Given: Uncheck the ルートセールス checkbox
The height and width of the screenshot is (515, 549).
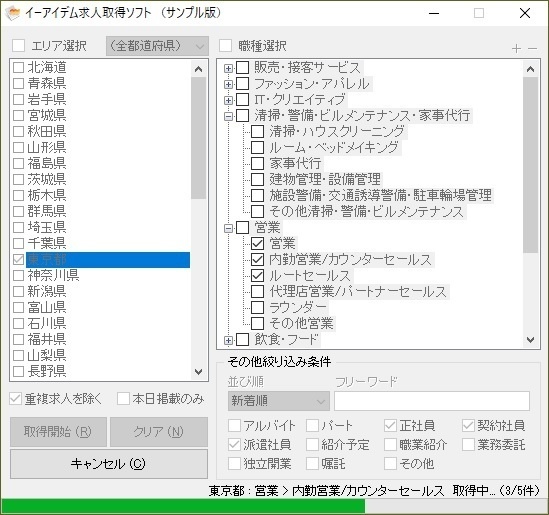Looking at the screenshot, I should tap(258, 276).
